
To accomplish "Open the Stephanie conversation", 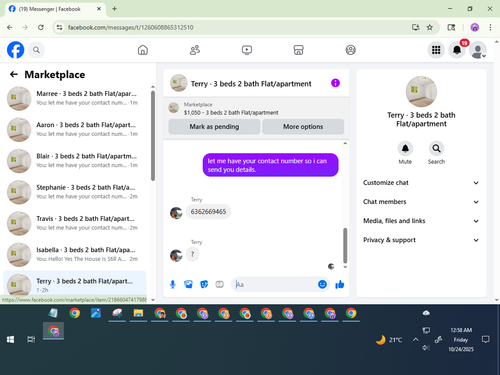I will (x=75, y=192).
